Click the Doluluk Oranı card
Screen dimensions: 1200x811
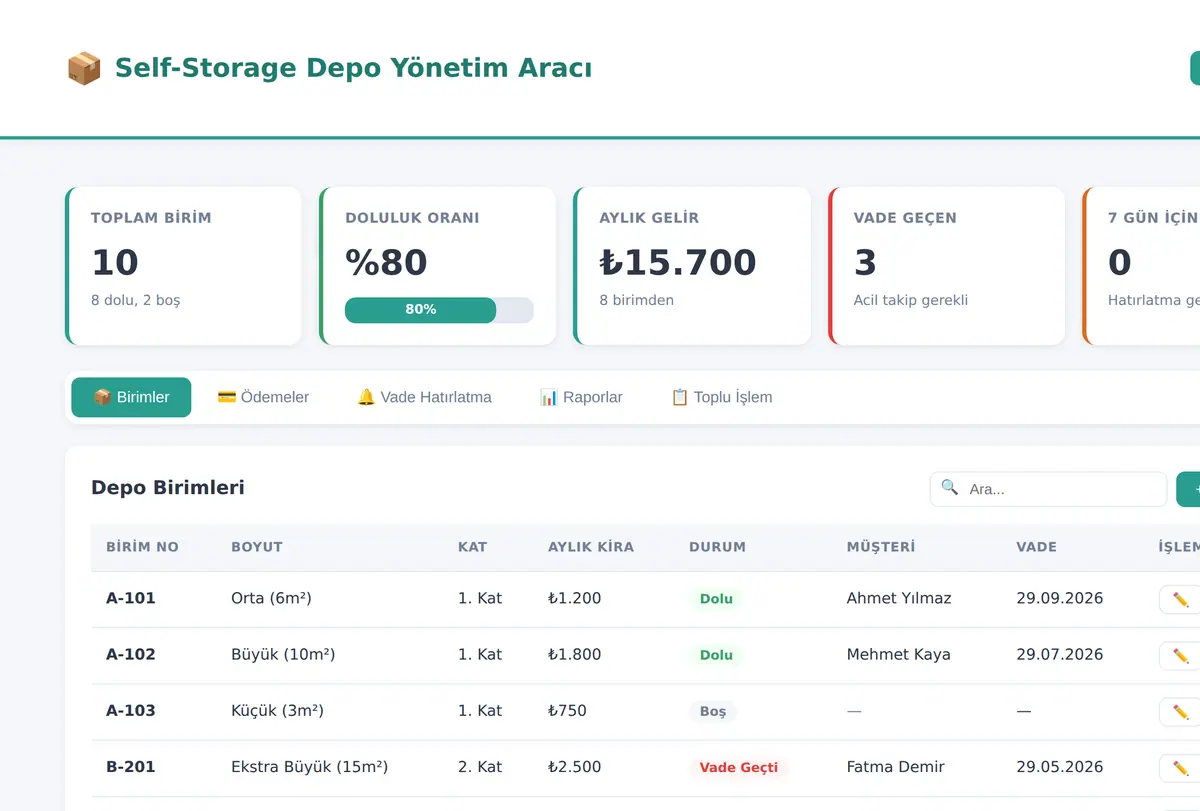pos(437,266)
